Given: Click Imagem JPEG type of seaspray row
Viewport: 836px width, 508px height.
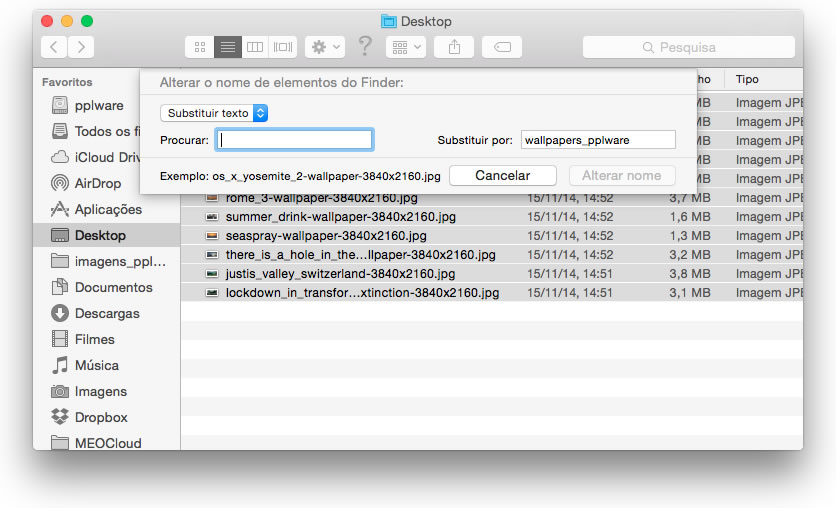Looking at the screenshot, I should tap(769, 236).
